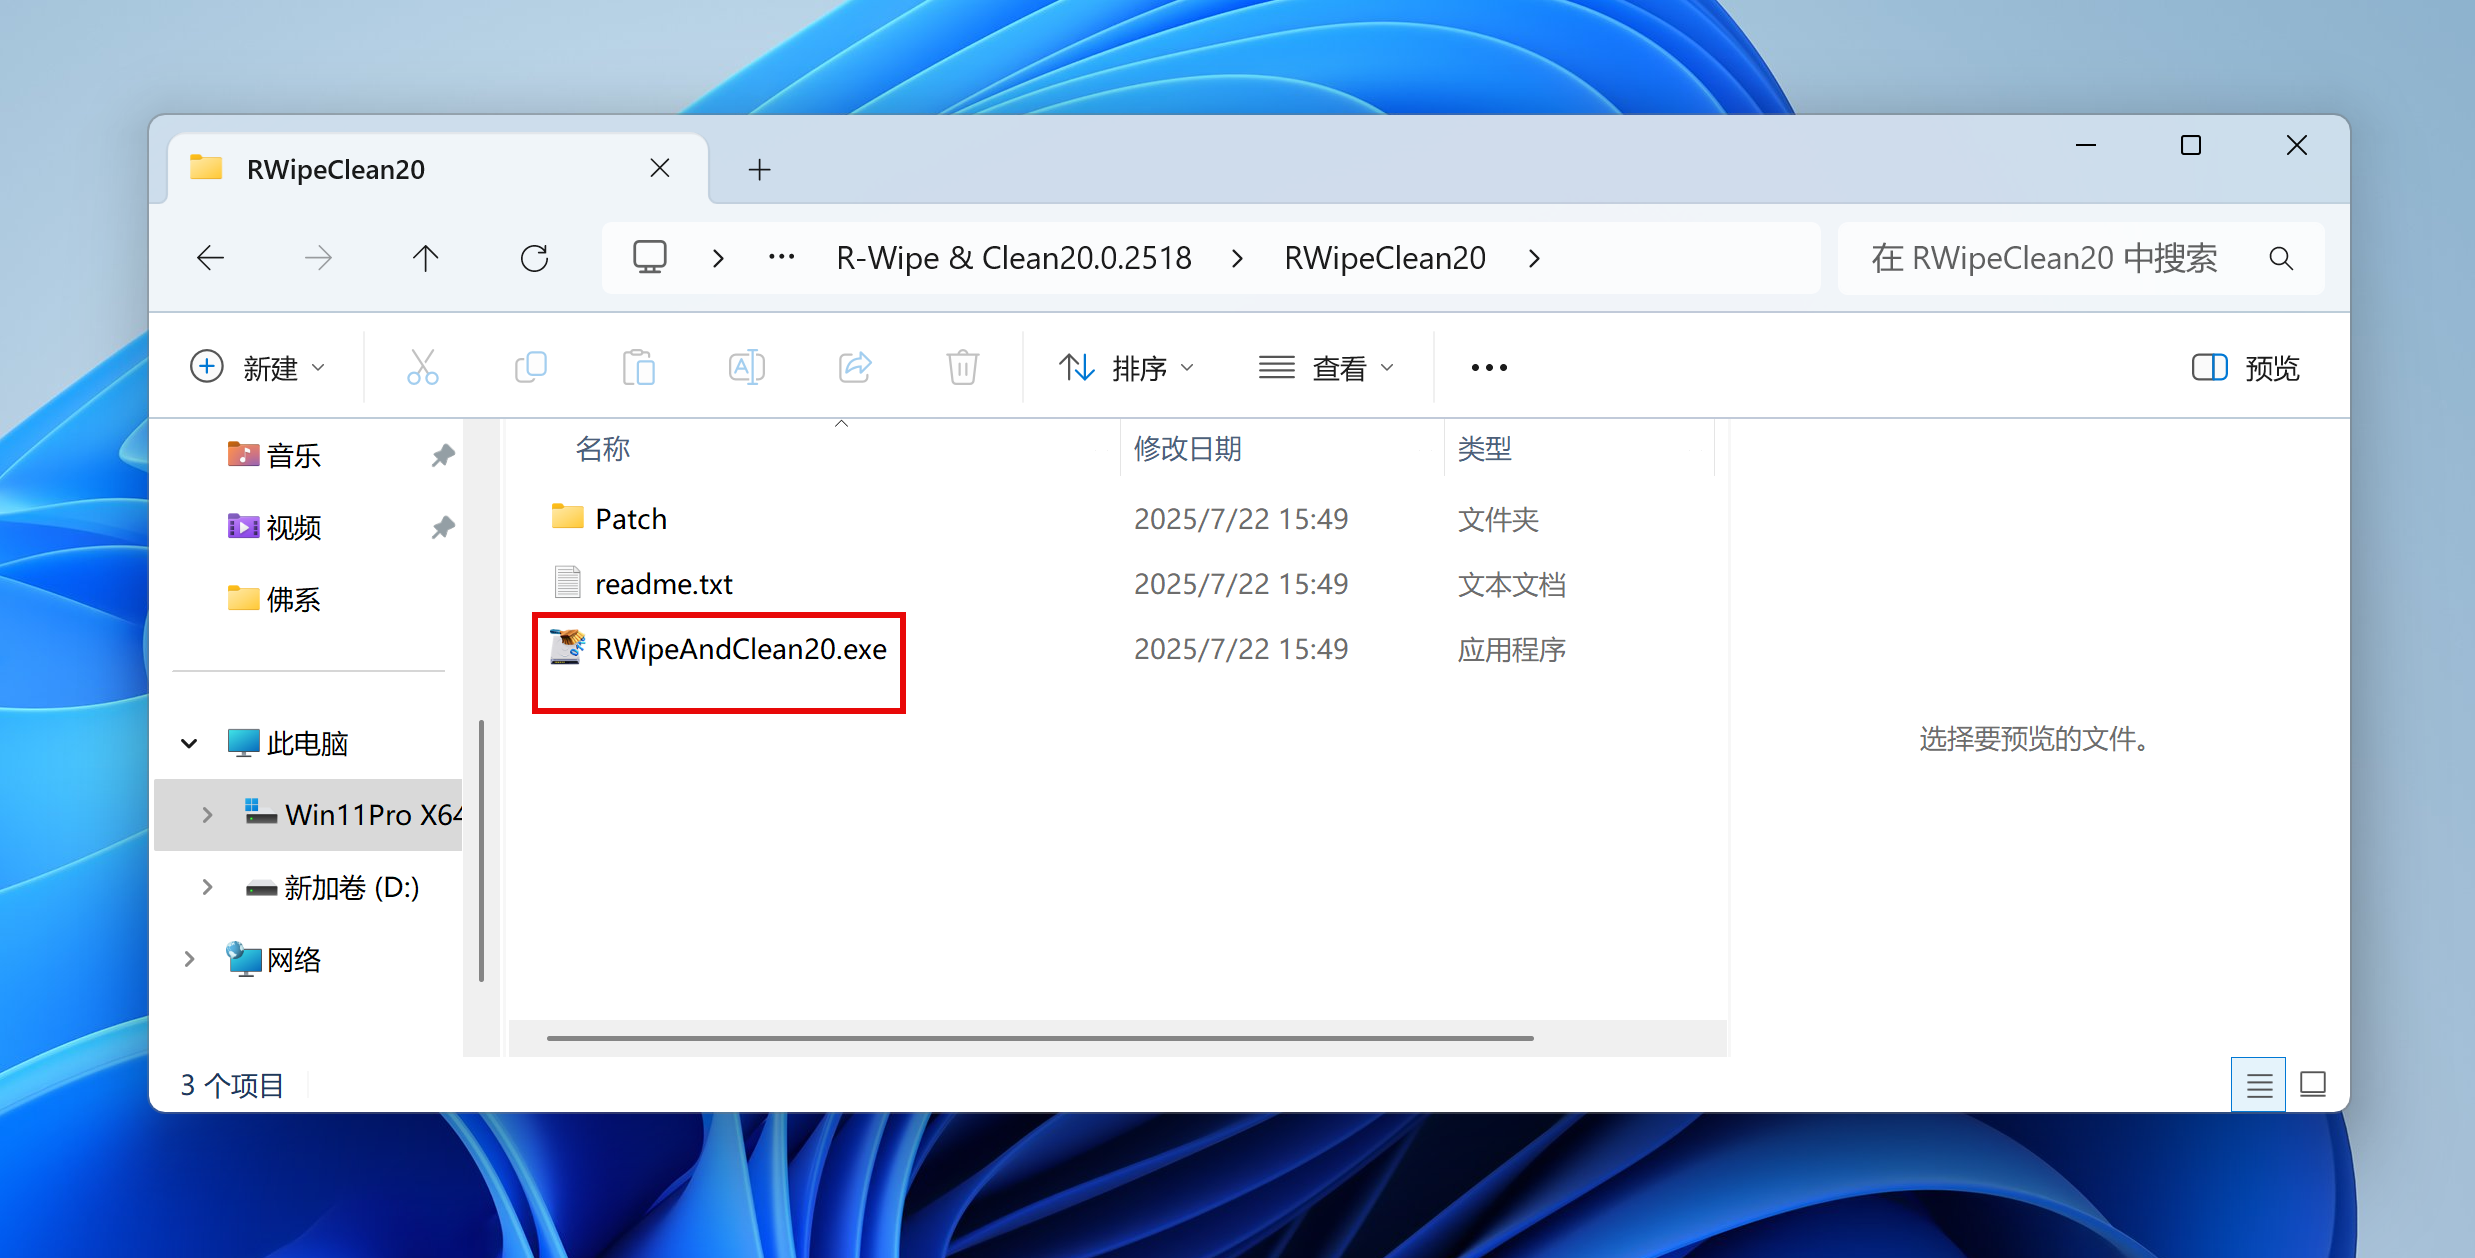Click the Rename icon
Viewport: 2475px width, 1258px height.
(x=746, y=367)
